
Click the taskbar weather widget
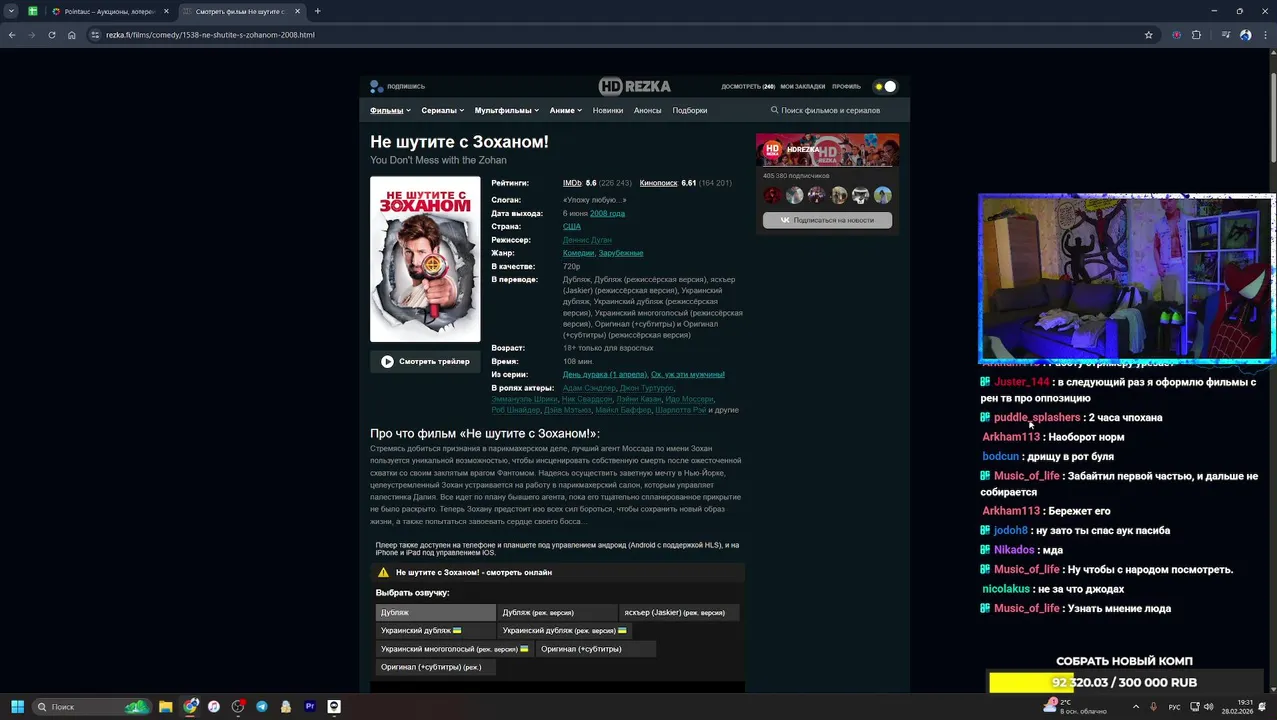click(1075, 707)
